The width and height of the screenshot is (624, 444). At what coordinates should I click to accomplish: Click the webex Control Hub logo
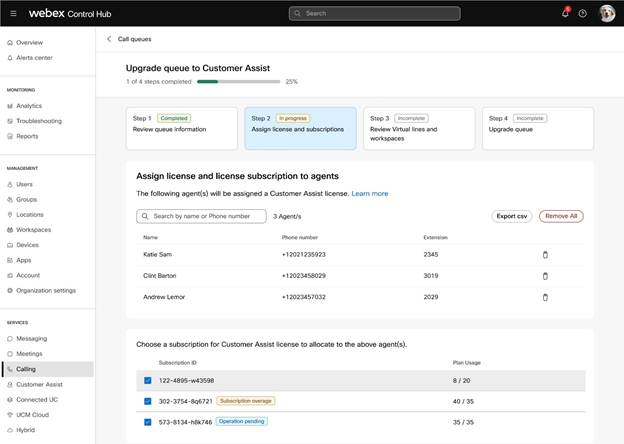70,14
